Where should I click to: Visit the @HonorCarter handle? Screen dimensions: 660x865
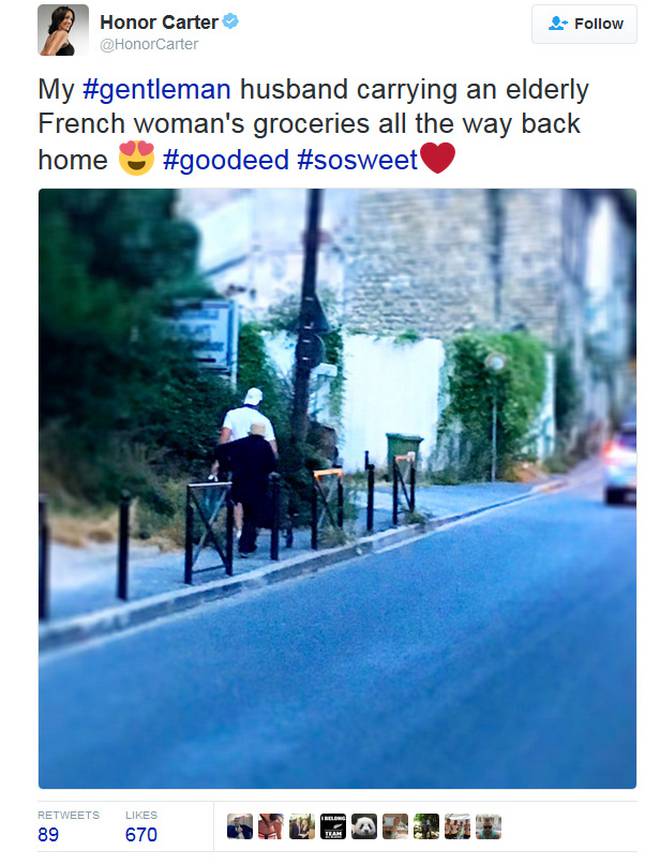click(149, 44)
